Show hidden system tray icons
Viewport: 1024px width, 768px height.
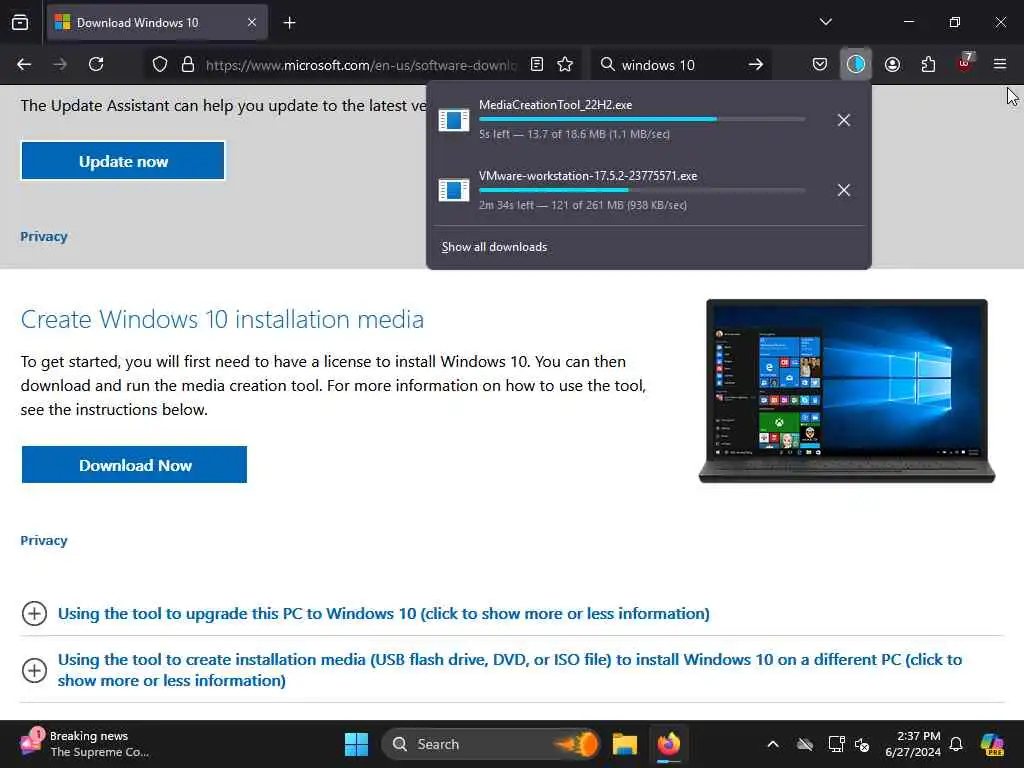point(773,744)
